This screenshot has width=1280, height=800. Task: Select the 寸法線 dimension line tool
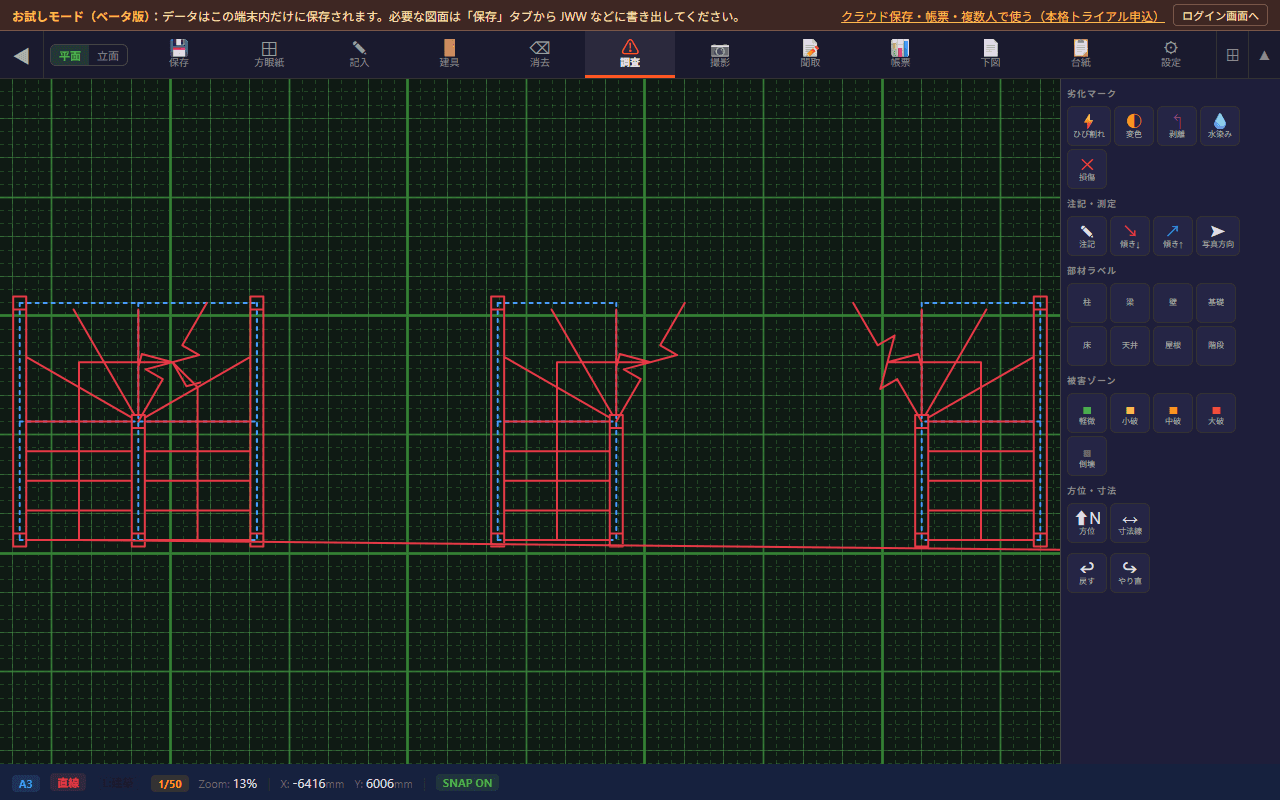pos(1130,523)
